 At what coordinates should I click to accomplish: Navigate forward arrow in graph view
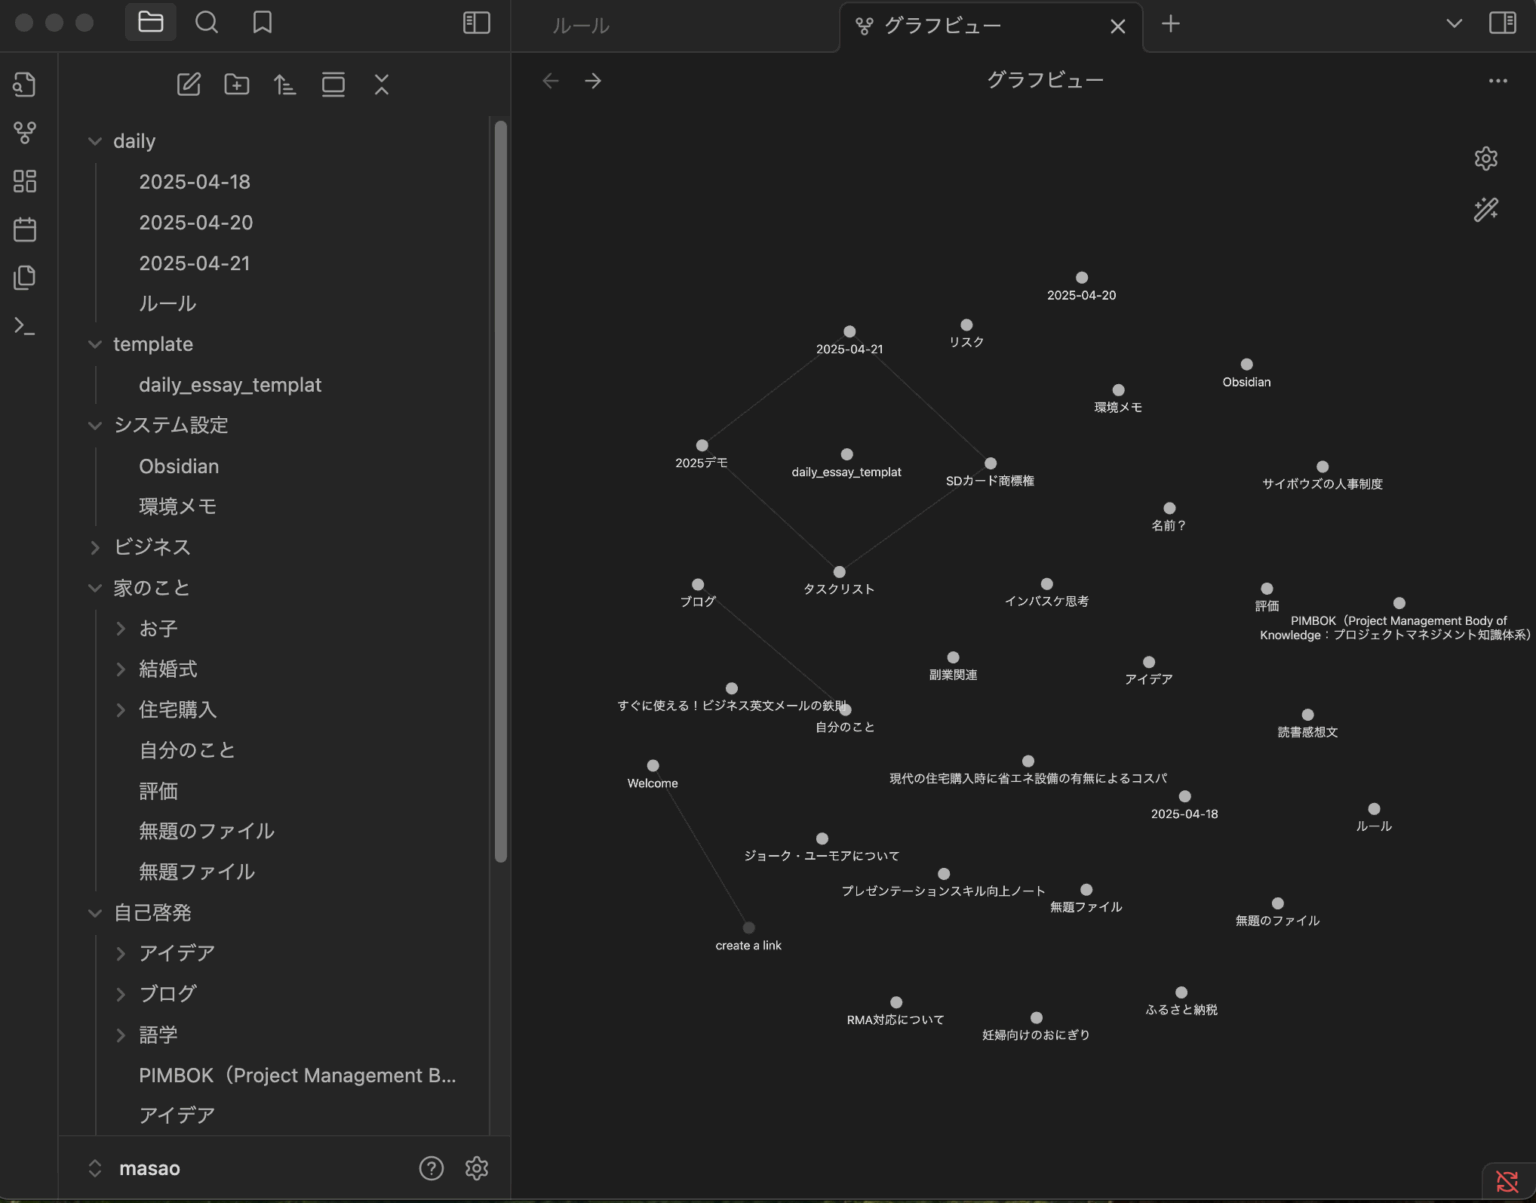(593, 81)
